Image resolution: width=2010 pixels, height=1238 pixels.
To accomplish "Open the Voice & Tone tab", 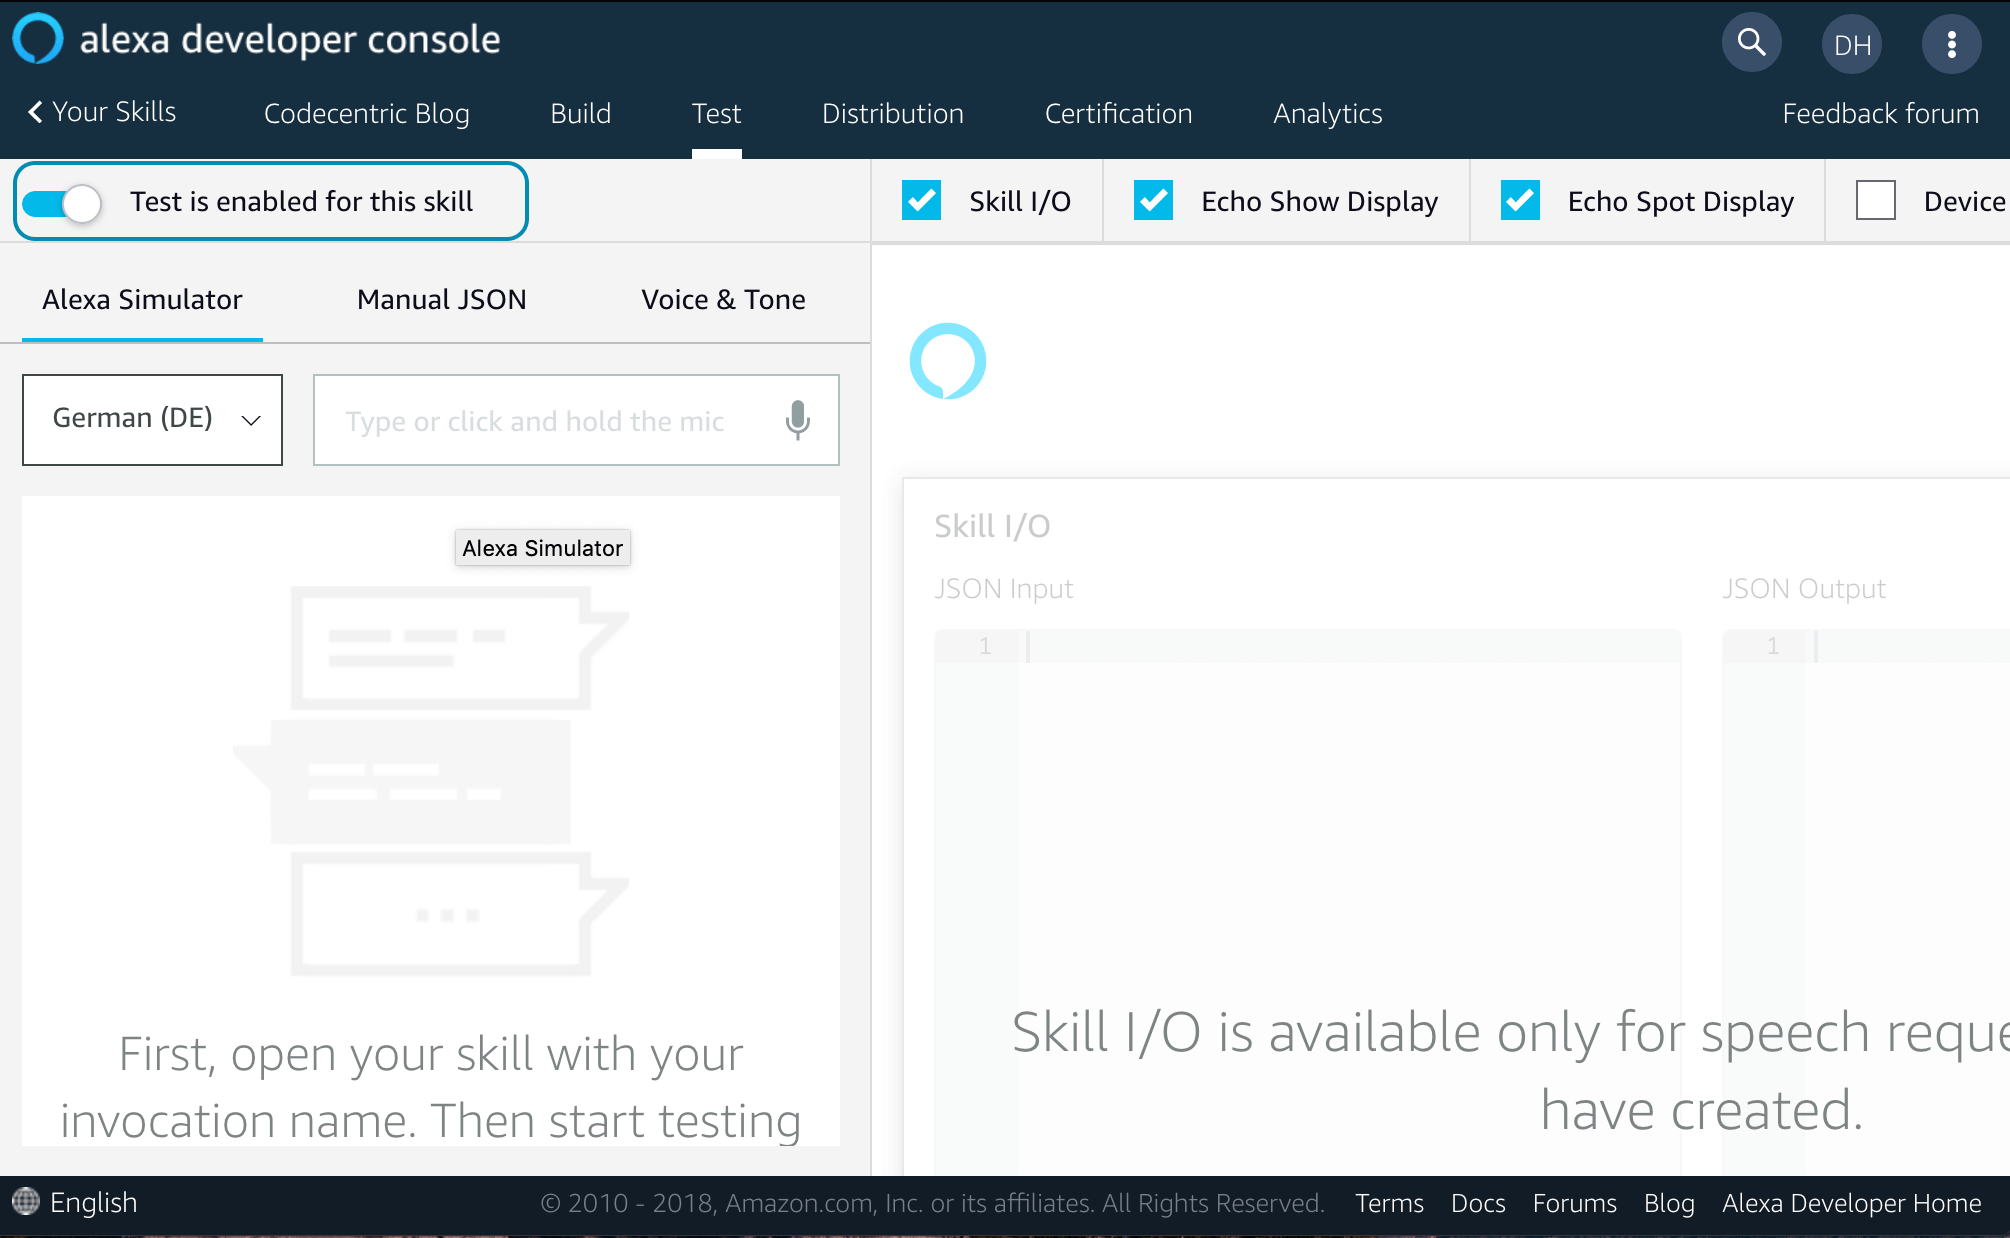I will pyautogui.click(x=723, y=300).
